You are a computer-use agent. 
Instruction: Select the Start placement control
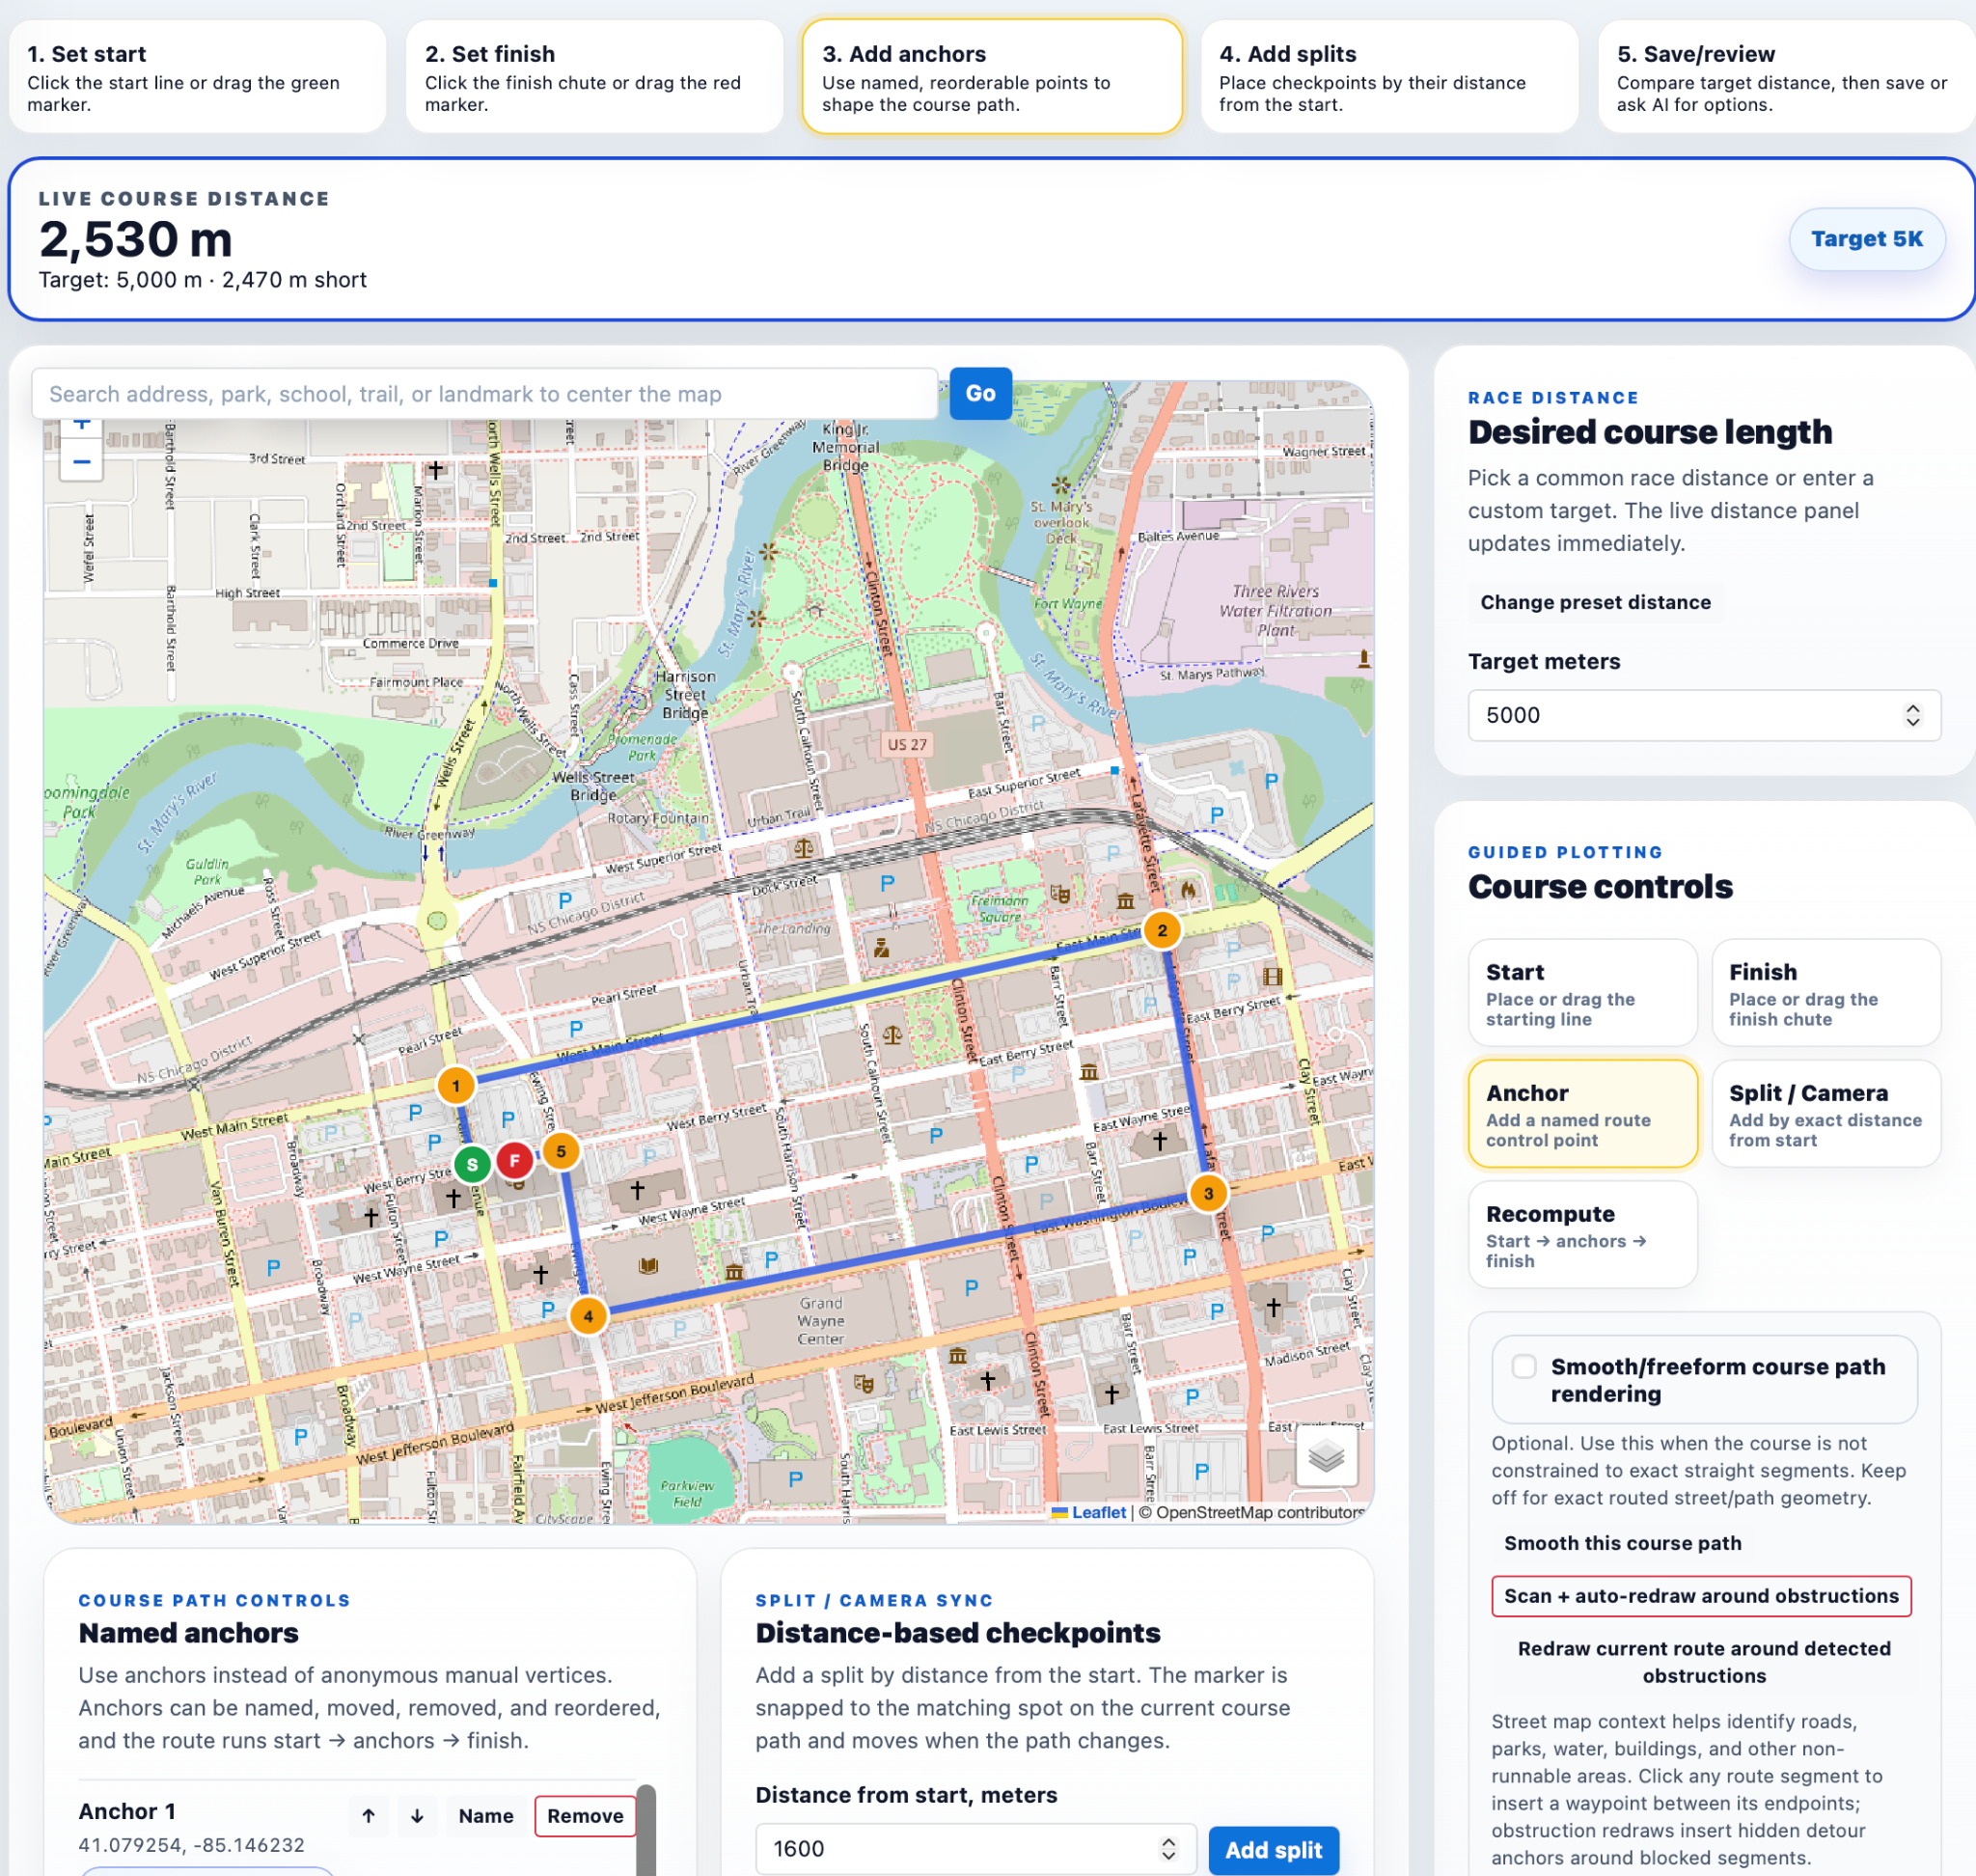[x=1582, y=993]
